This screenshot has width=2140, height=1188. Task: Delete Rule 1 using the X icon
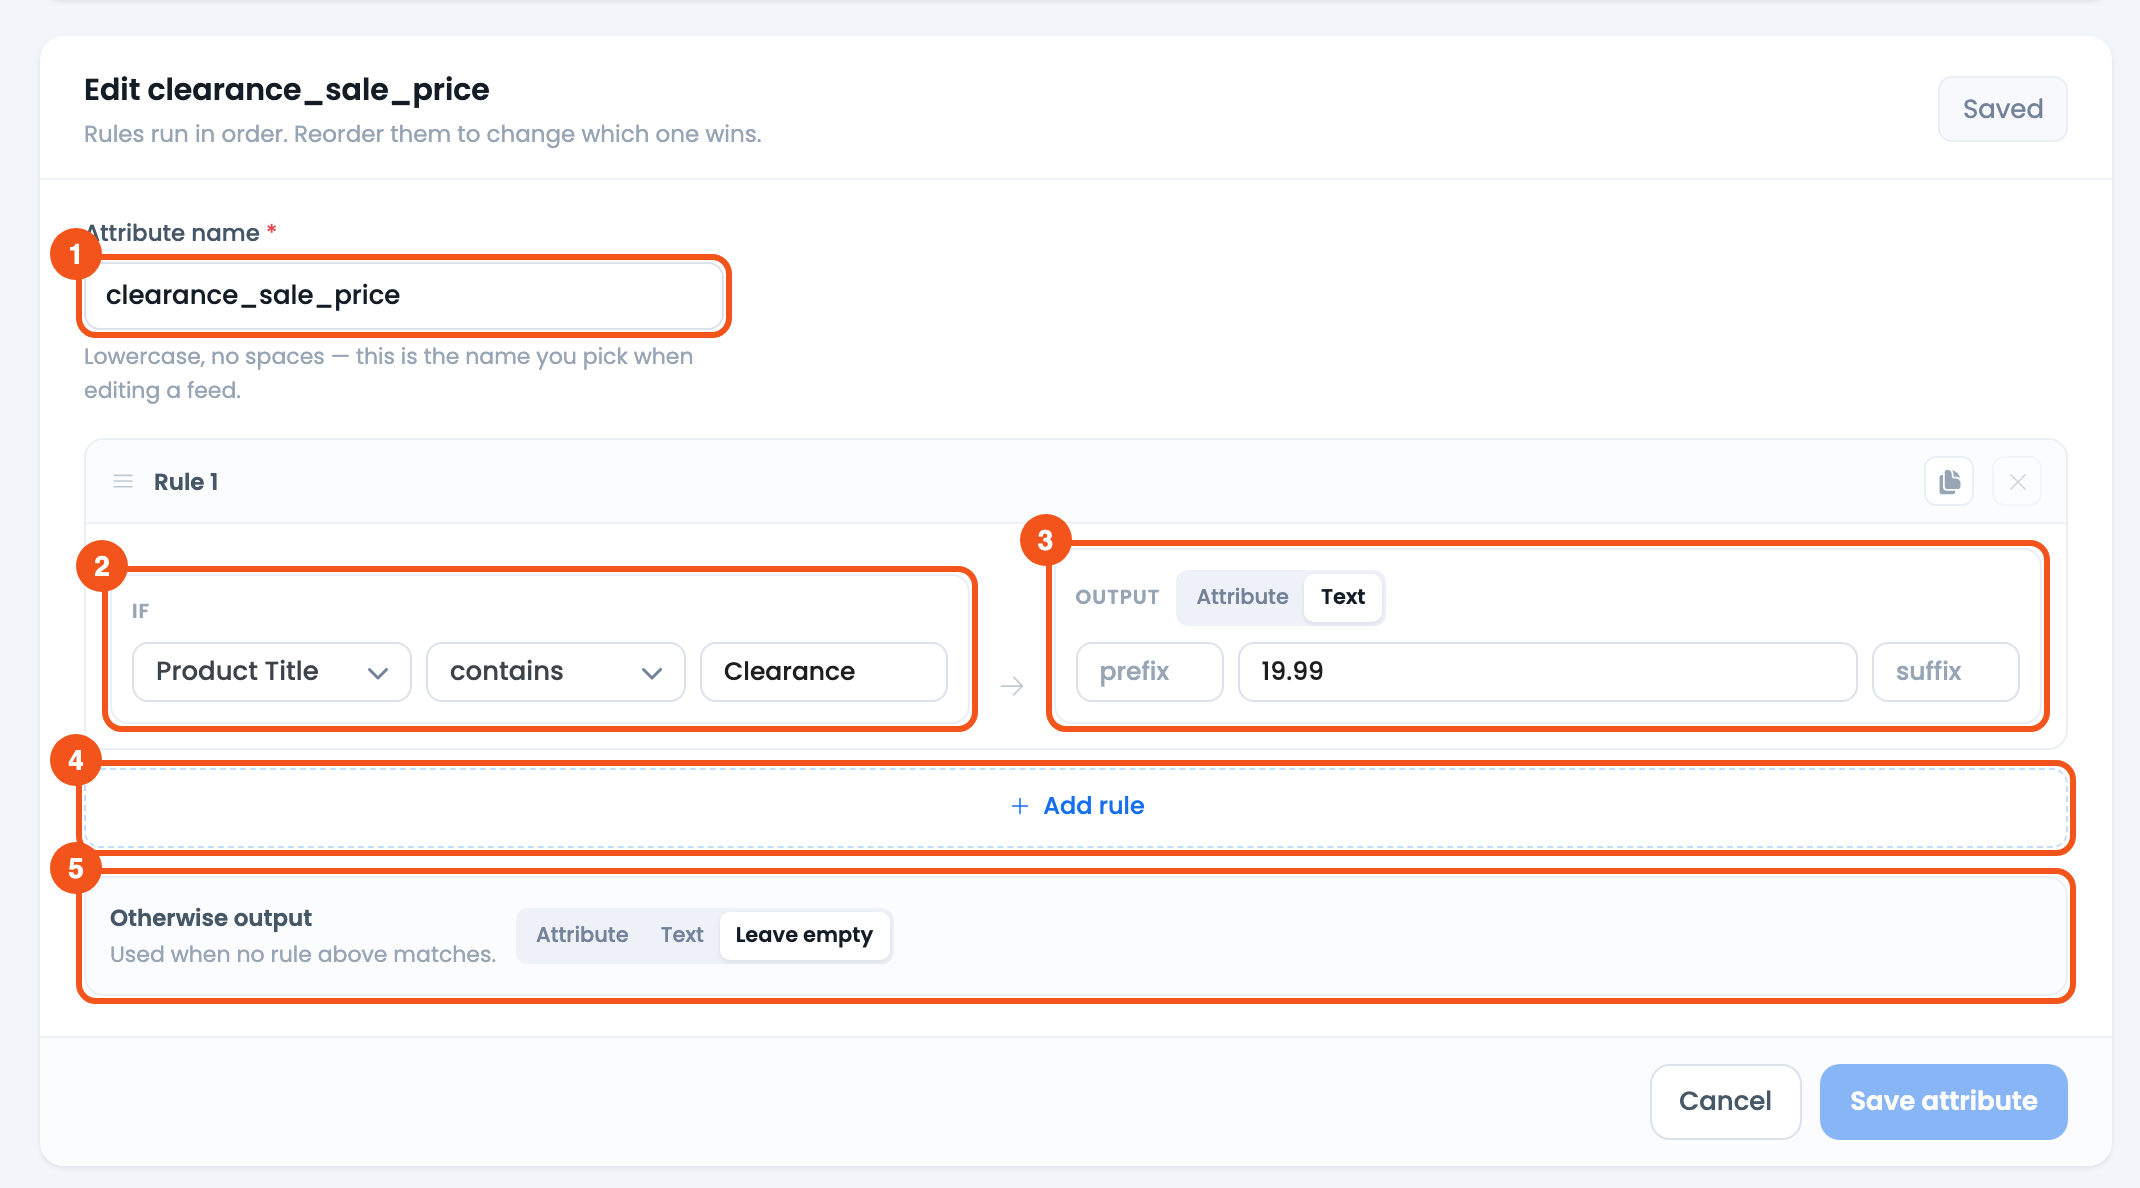(2017, 482)
